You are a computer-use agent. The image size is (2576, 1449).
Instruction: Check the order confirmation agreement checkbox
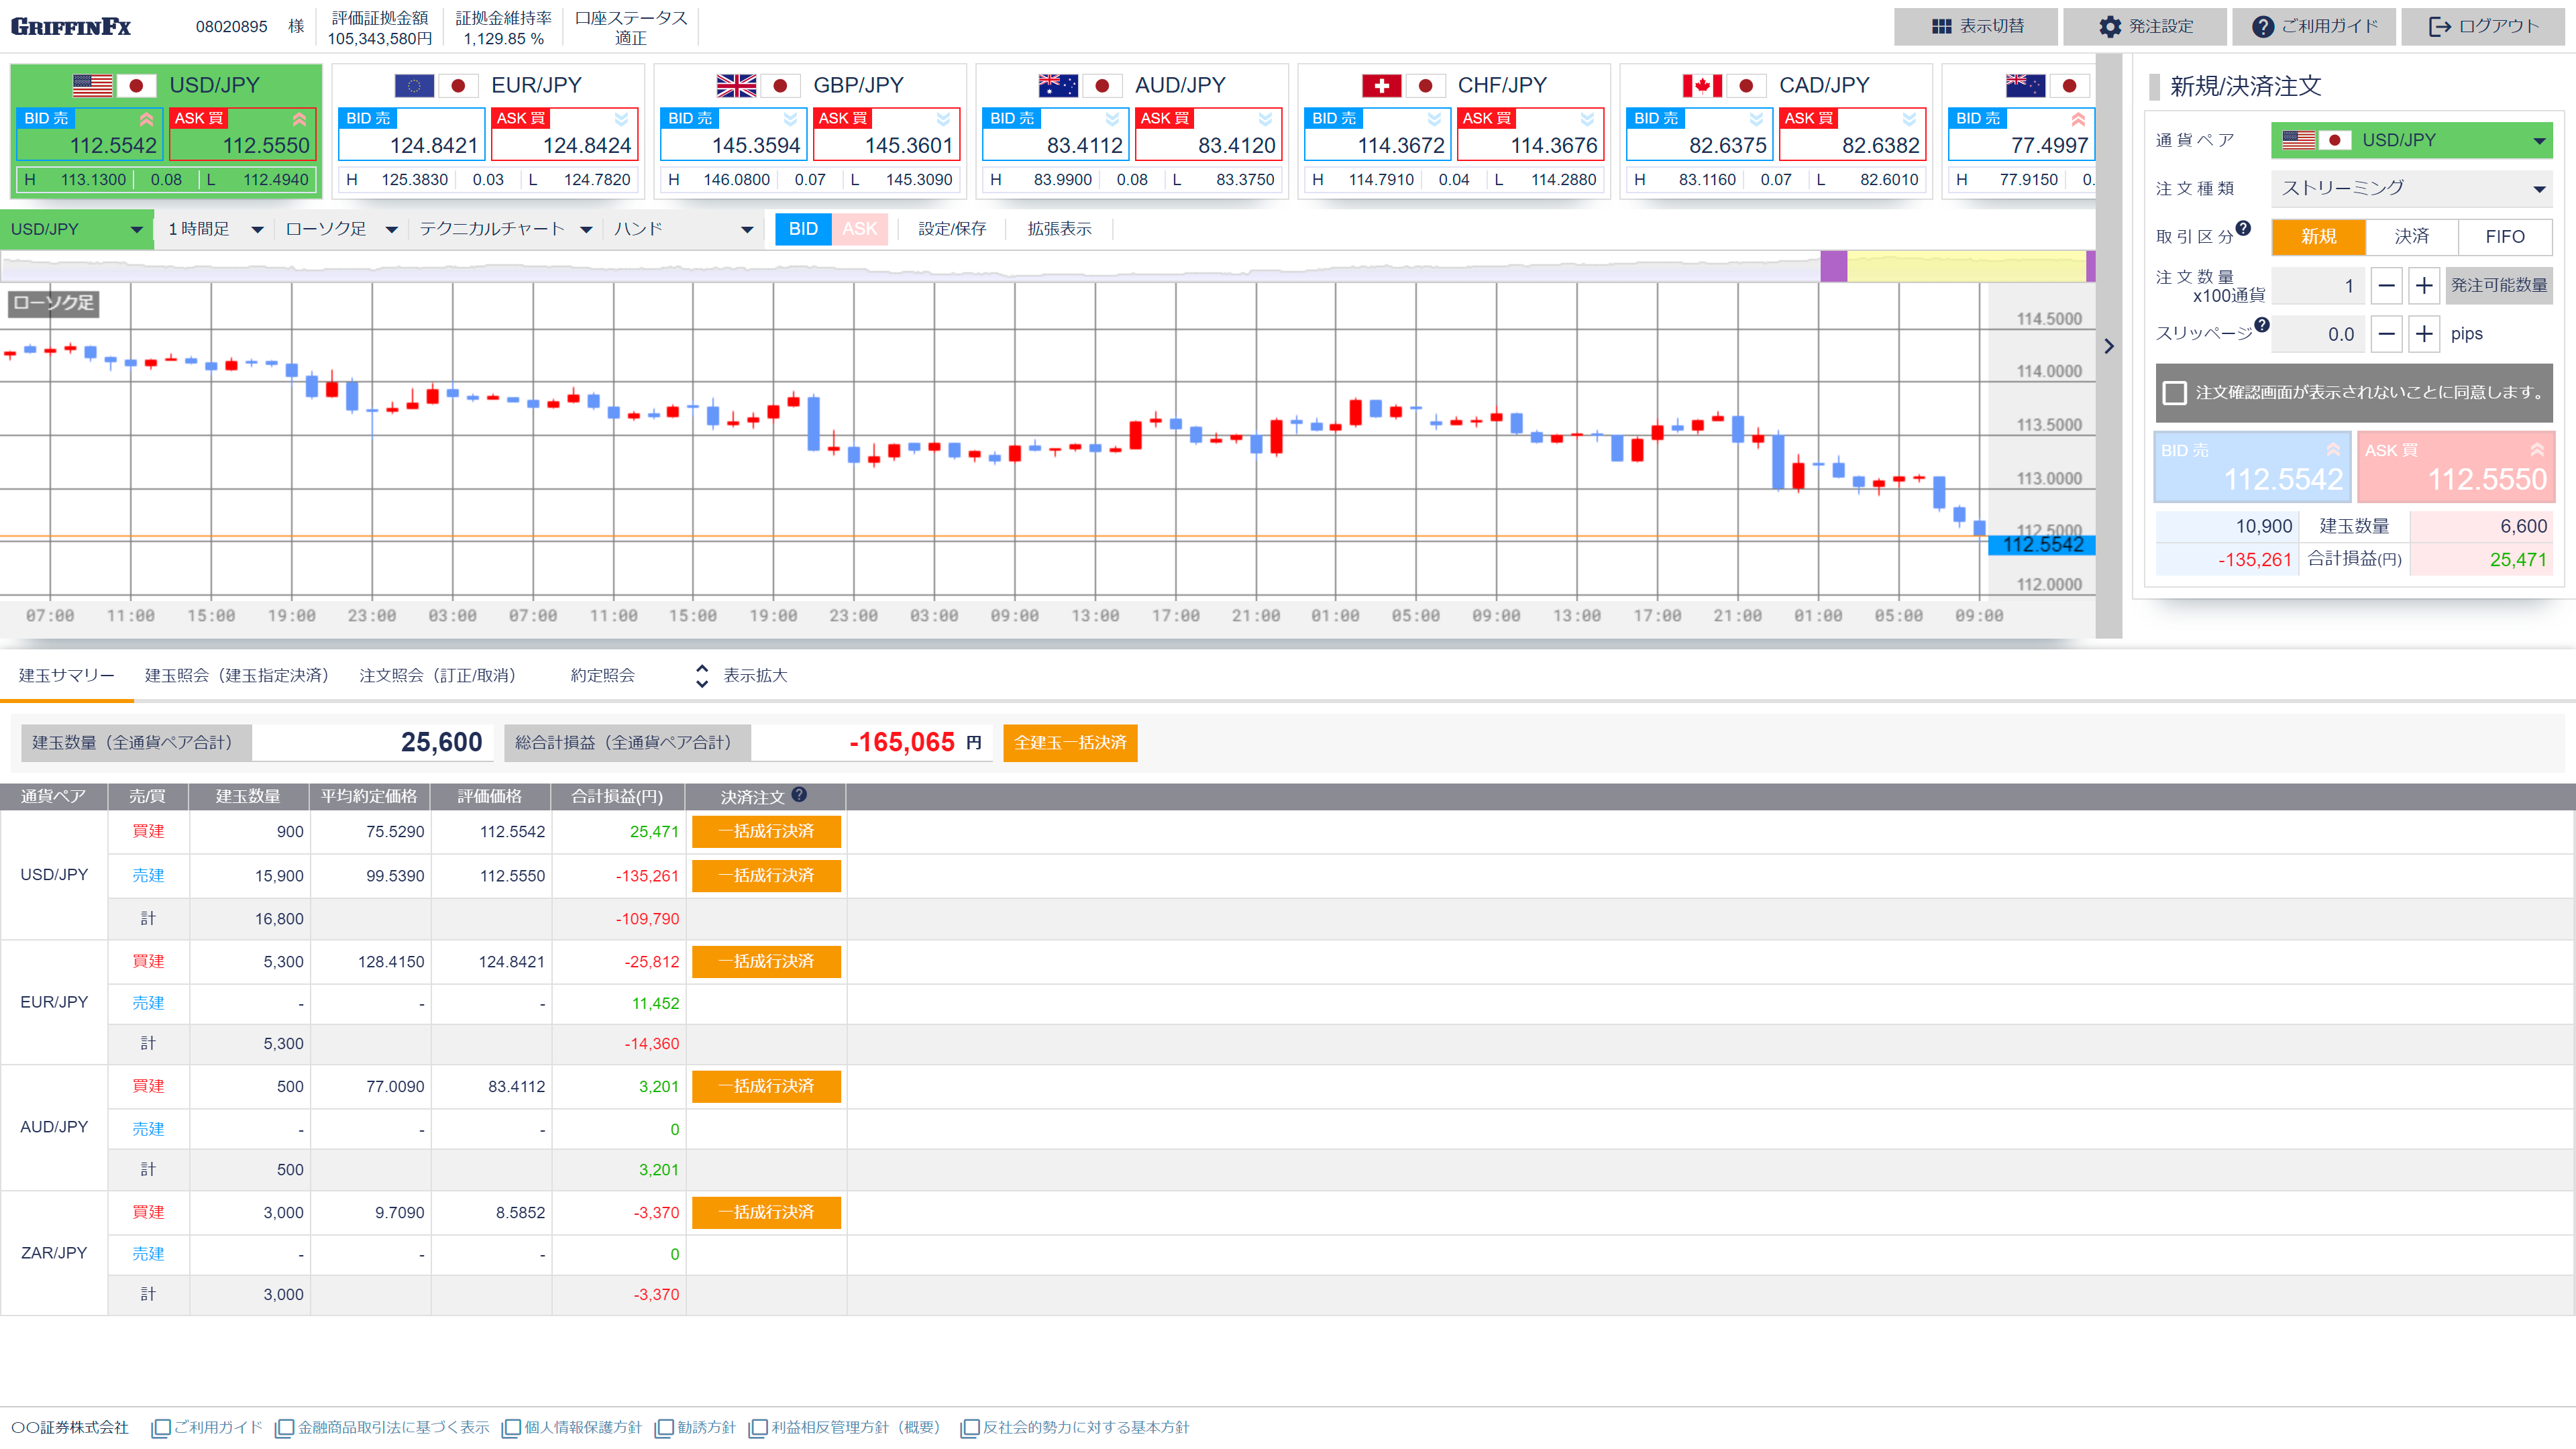click(2174, 393)
